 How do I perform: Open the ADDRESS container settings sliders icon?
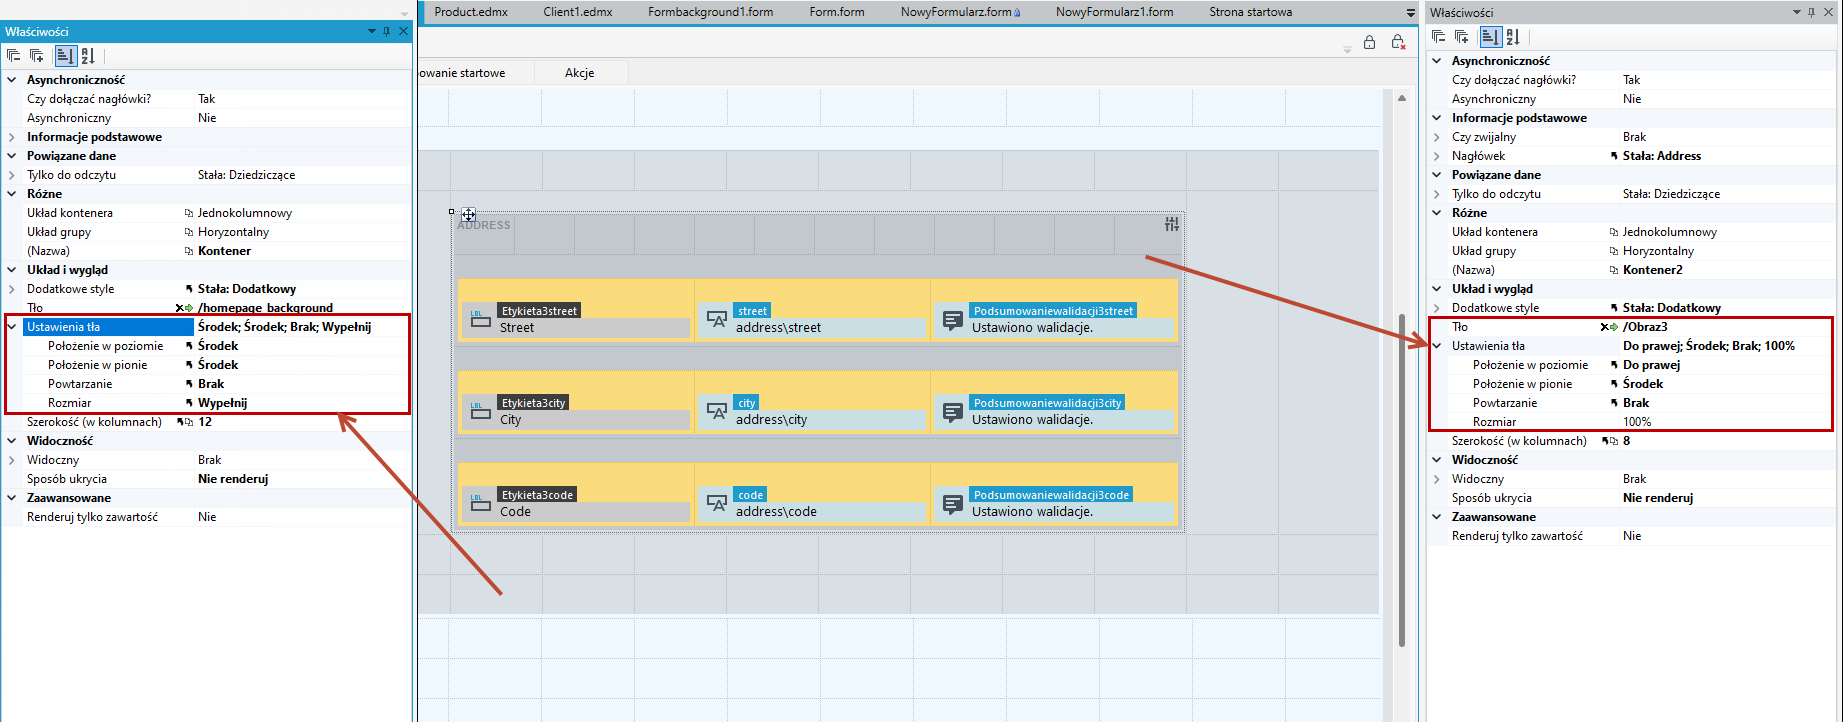click(1171, 224)
